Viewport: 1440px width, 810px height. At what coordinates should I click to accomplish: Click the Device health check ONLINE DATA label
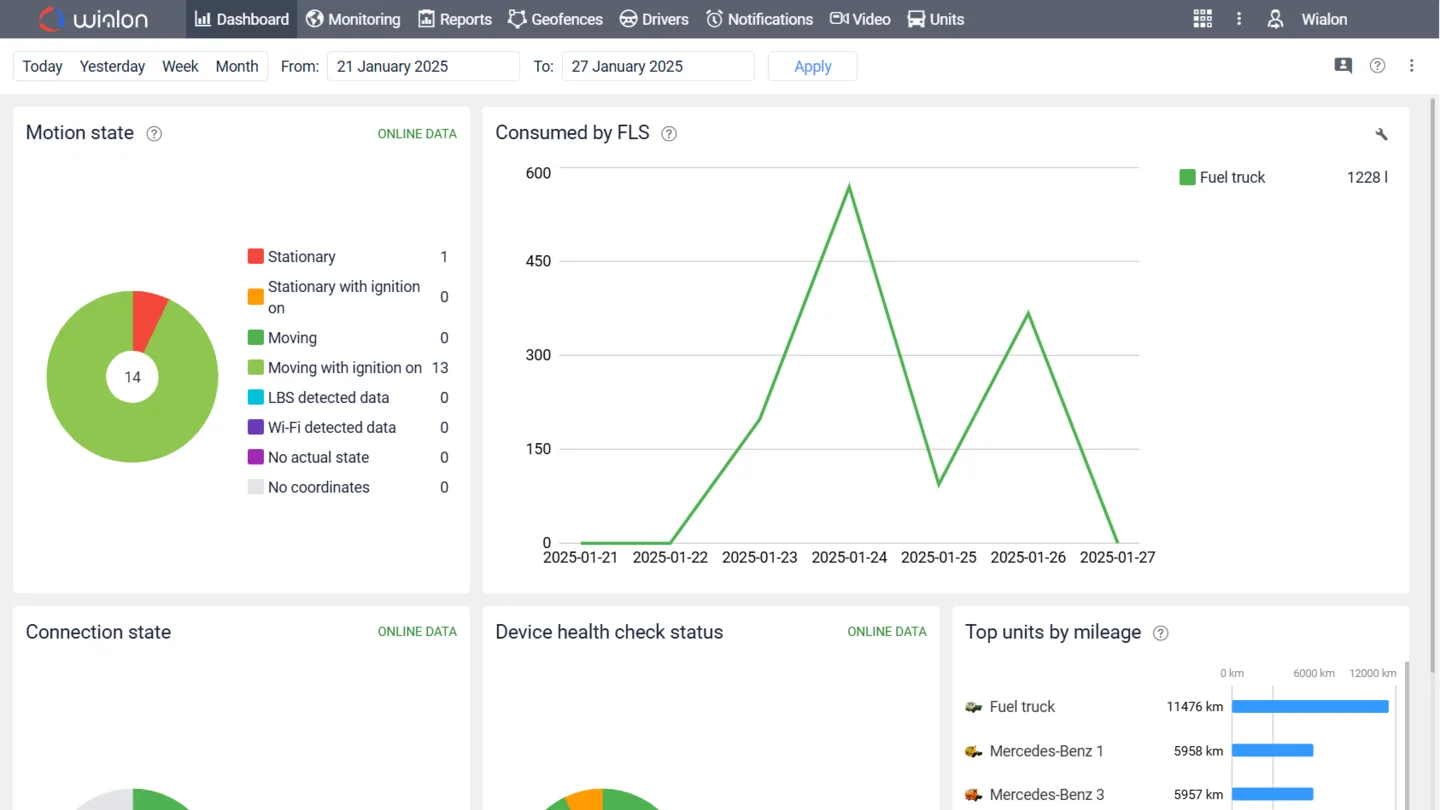(x=887, y=632)
